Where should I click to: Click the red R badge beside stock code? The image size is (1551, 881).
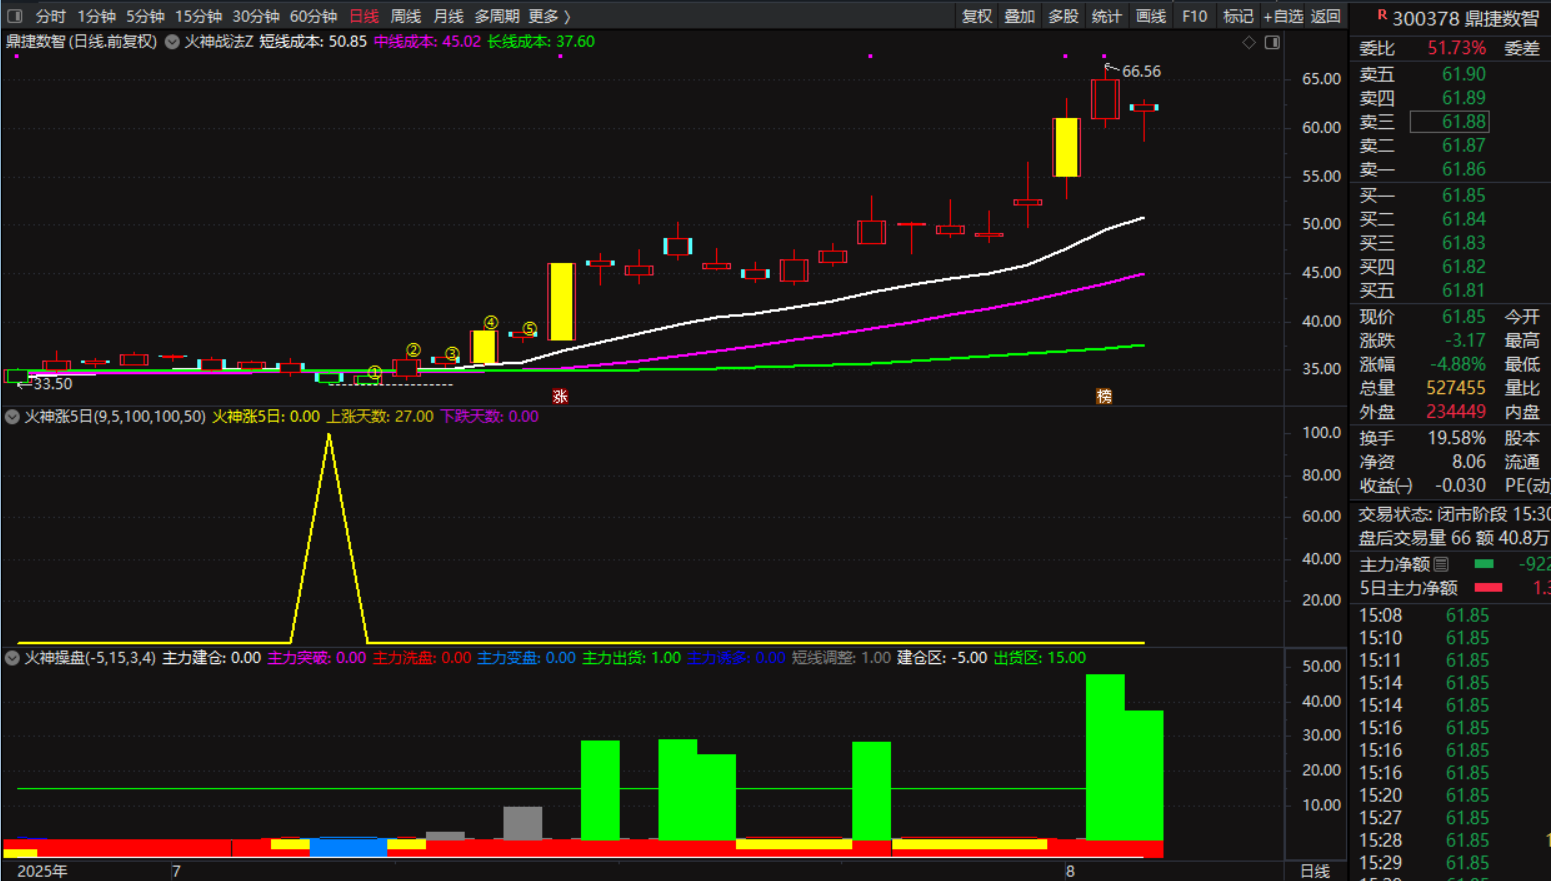click(x=1382, y=15)
